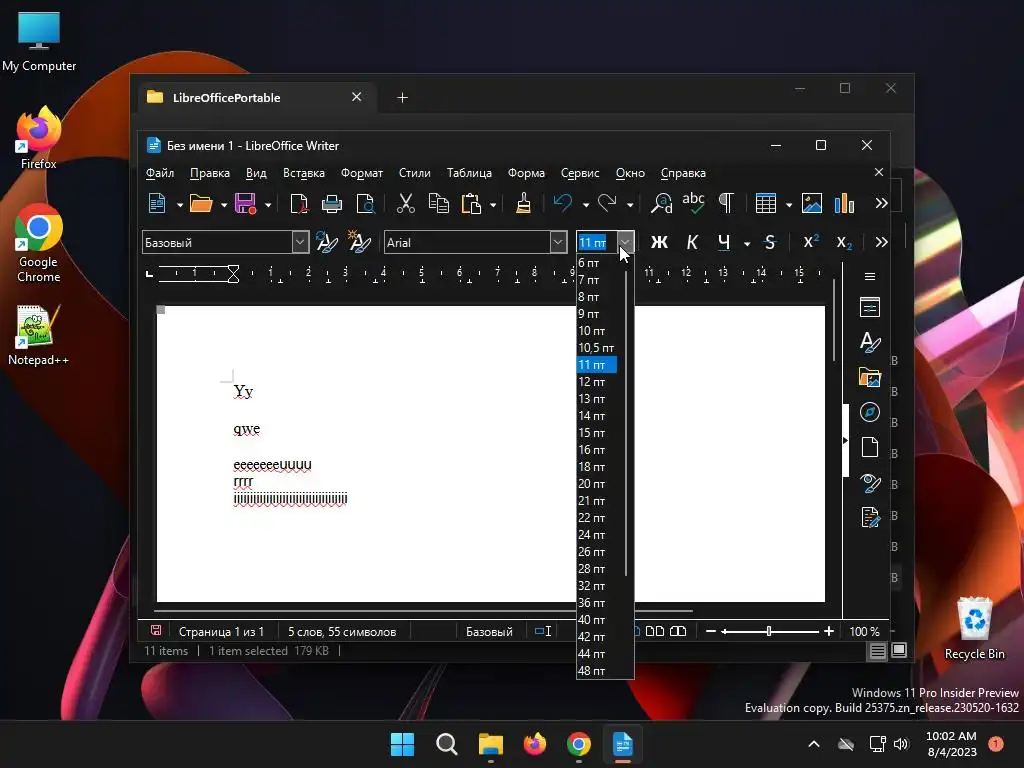This screenshot has height=768, width=1024.
Task: Expand the Save button dropdown arrow
Action: 268,205
